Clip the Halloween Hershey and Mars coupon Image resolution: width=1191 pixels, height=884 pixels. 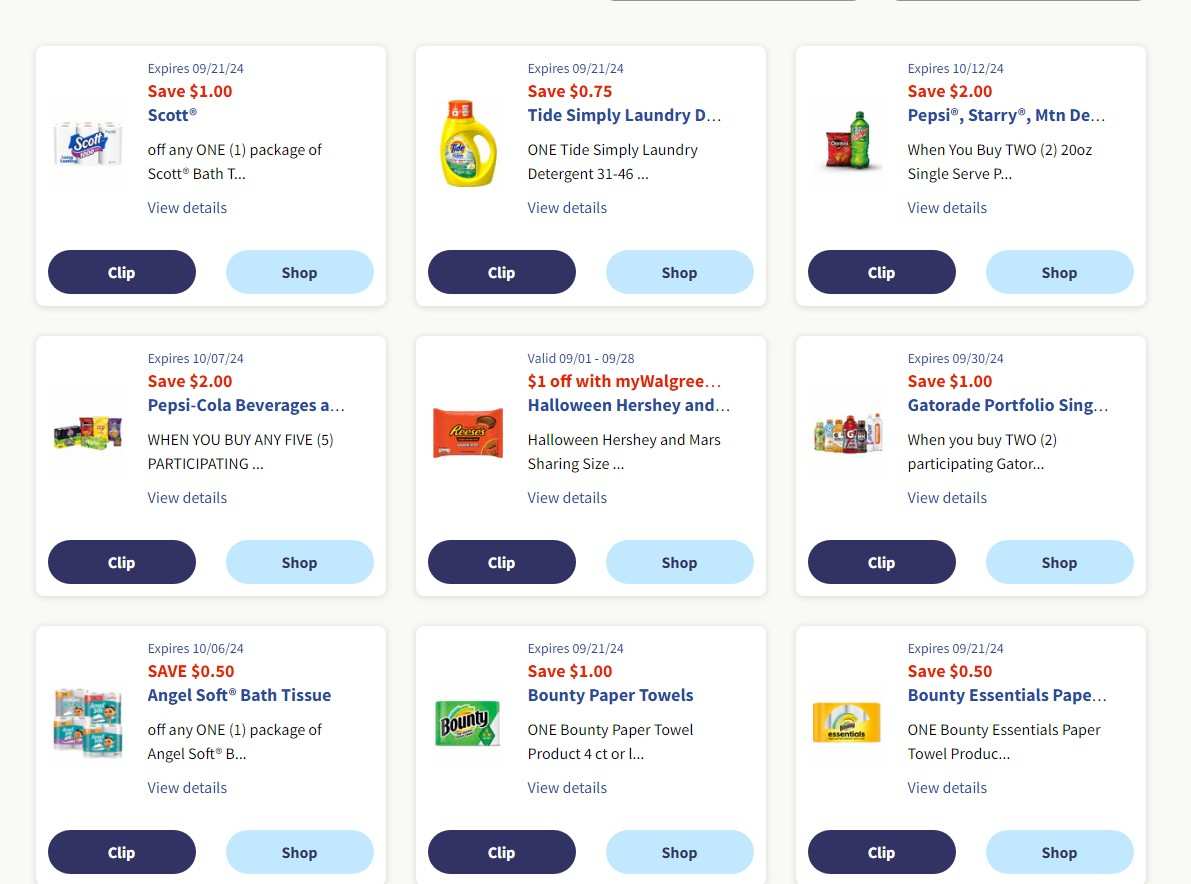(x=501, y=562)
